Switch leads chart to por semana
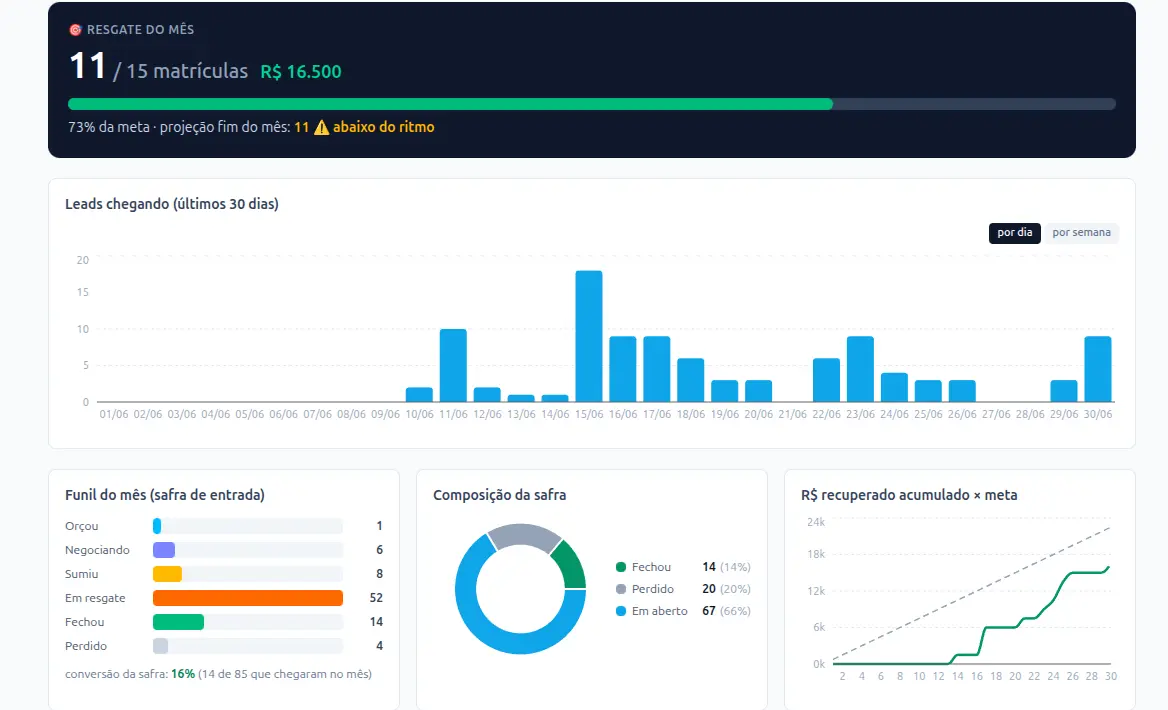 coord(1081,232)
